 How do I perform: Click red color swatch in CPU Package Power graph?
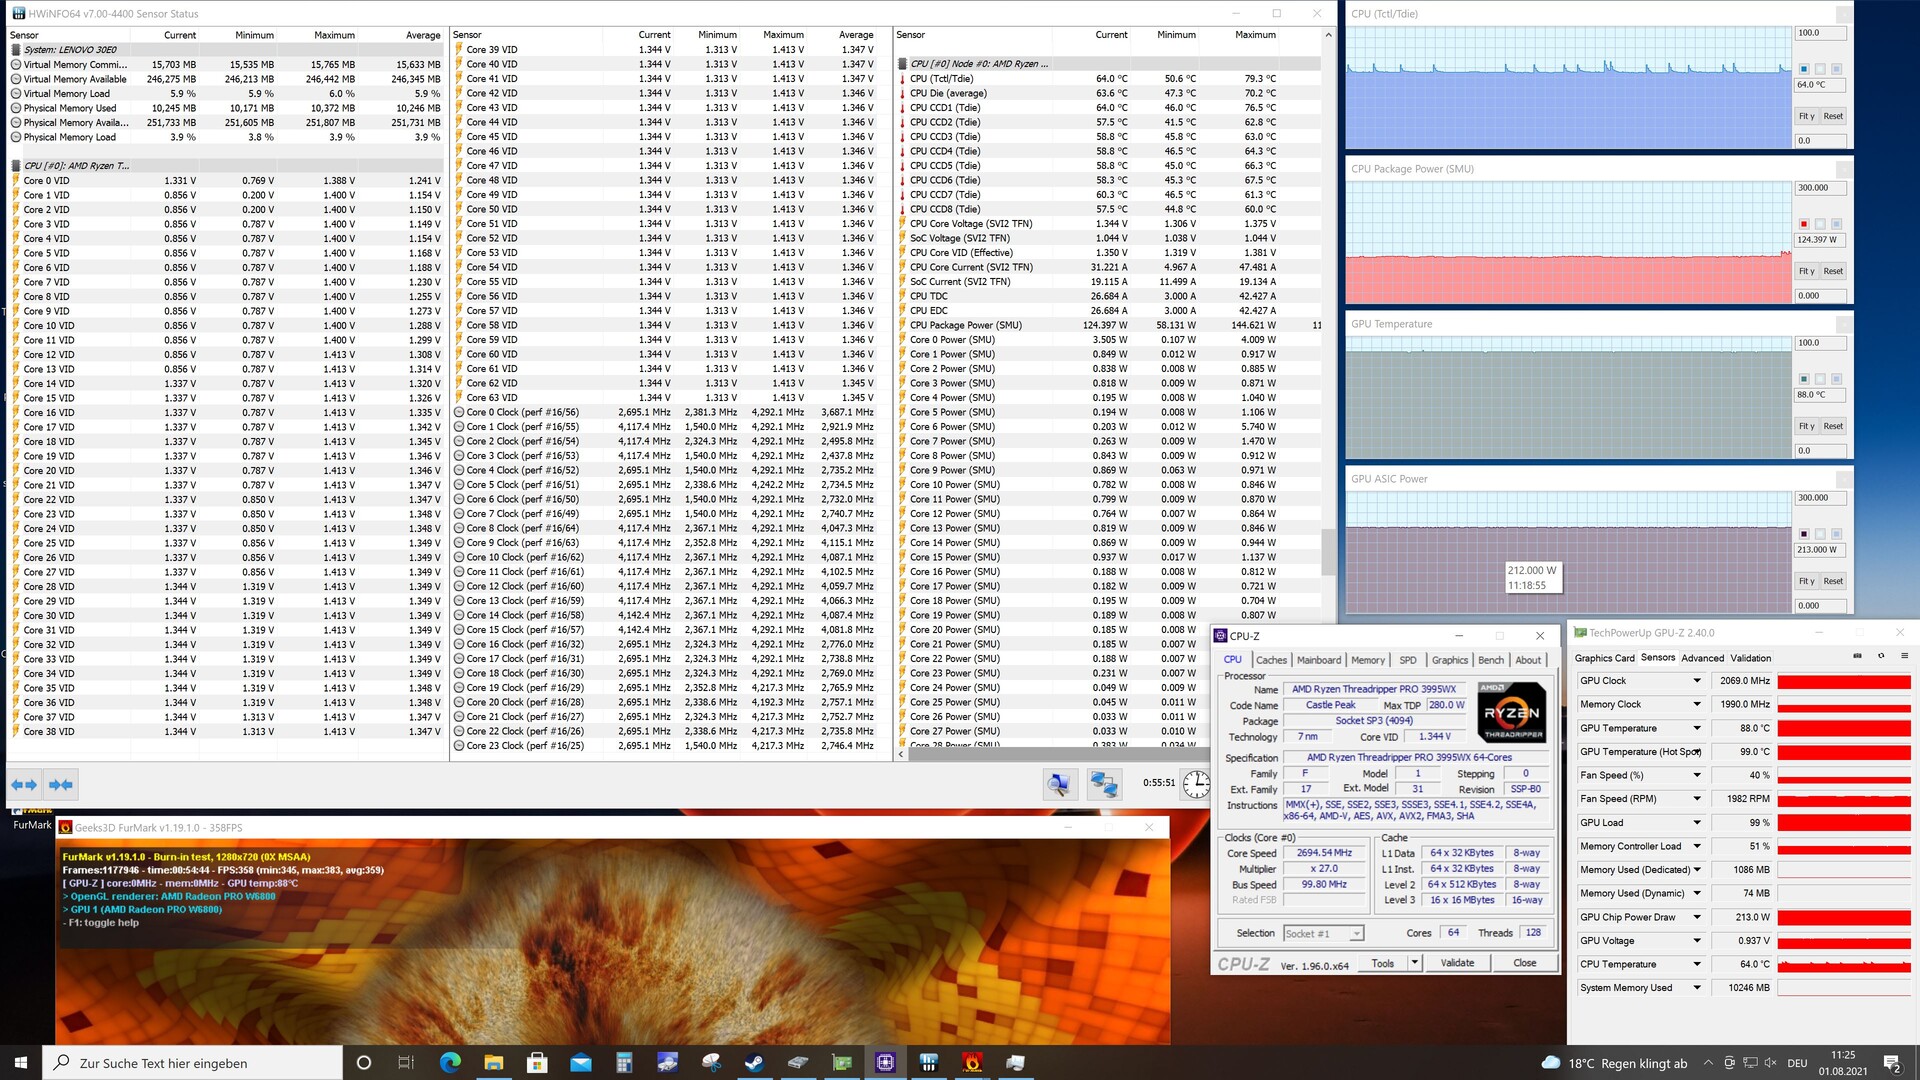(x=1804, y=224)
